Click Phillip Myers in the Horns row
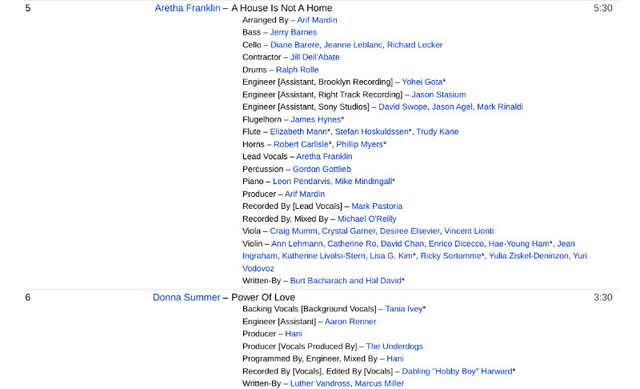The height and width of the screenshot is (389, 640). tap(360, 144)
